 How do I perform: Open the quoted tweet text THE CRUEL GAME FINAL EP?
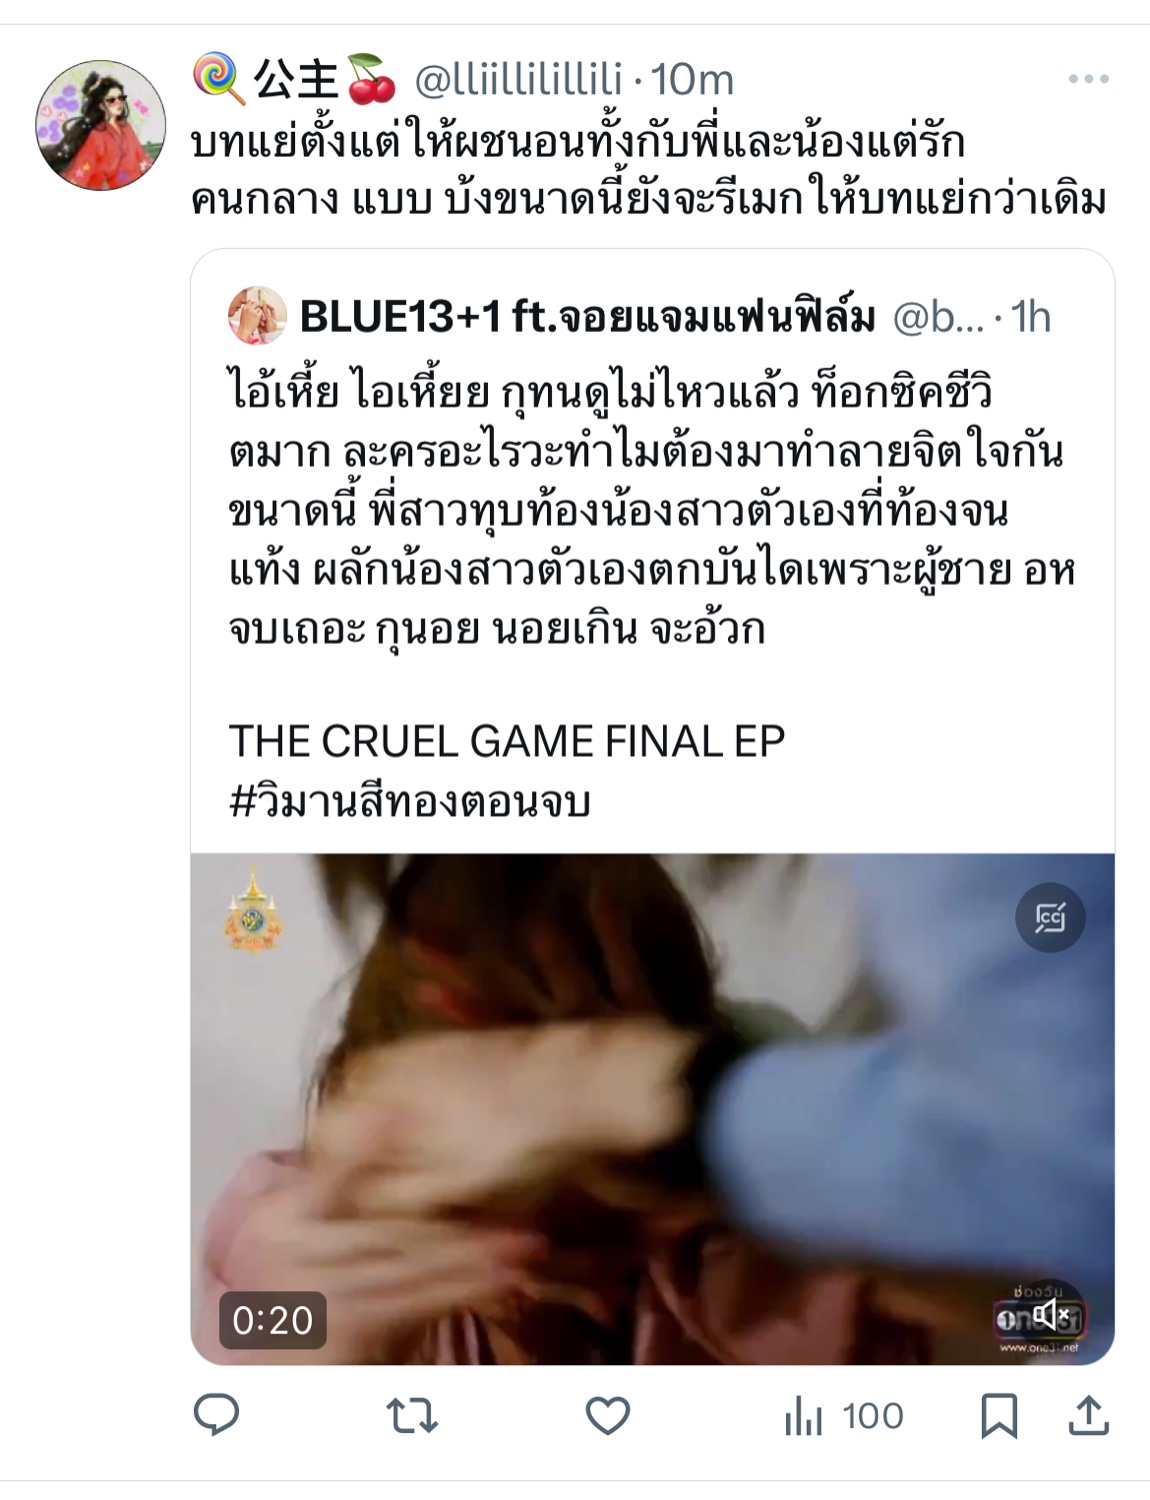click(x=507, y=742)
